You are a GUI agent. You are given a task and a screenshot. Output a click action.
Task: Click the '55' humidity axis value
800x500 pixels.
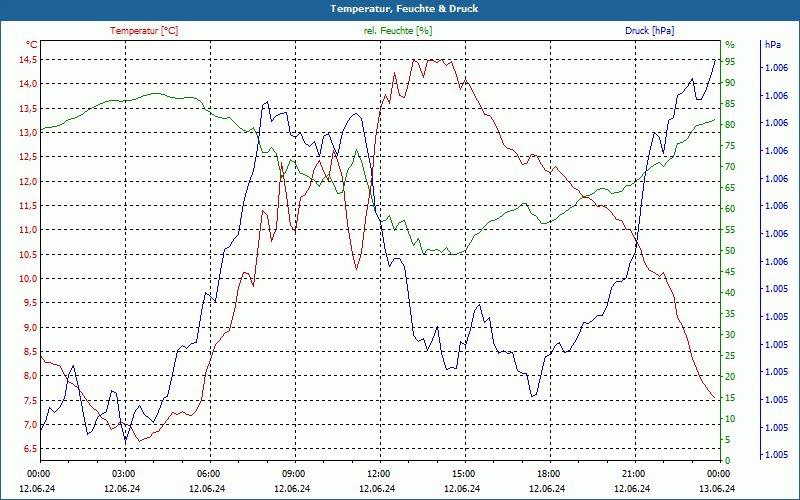tap(730, 230)
